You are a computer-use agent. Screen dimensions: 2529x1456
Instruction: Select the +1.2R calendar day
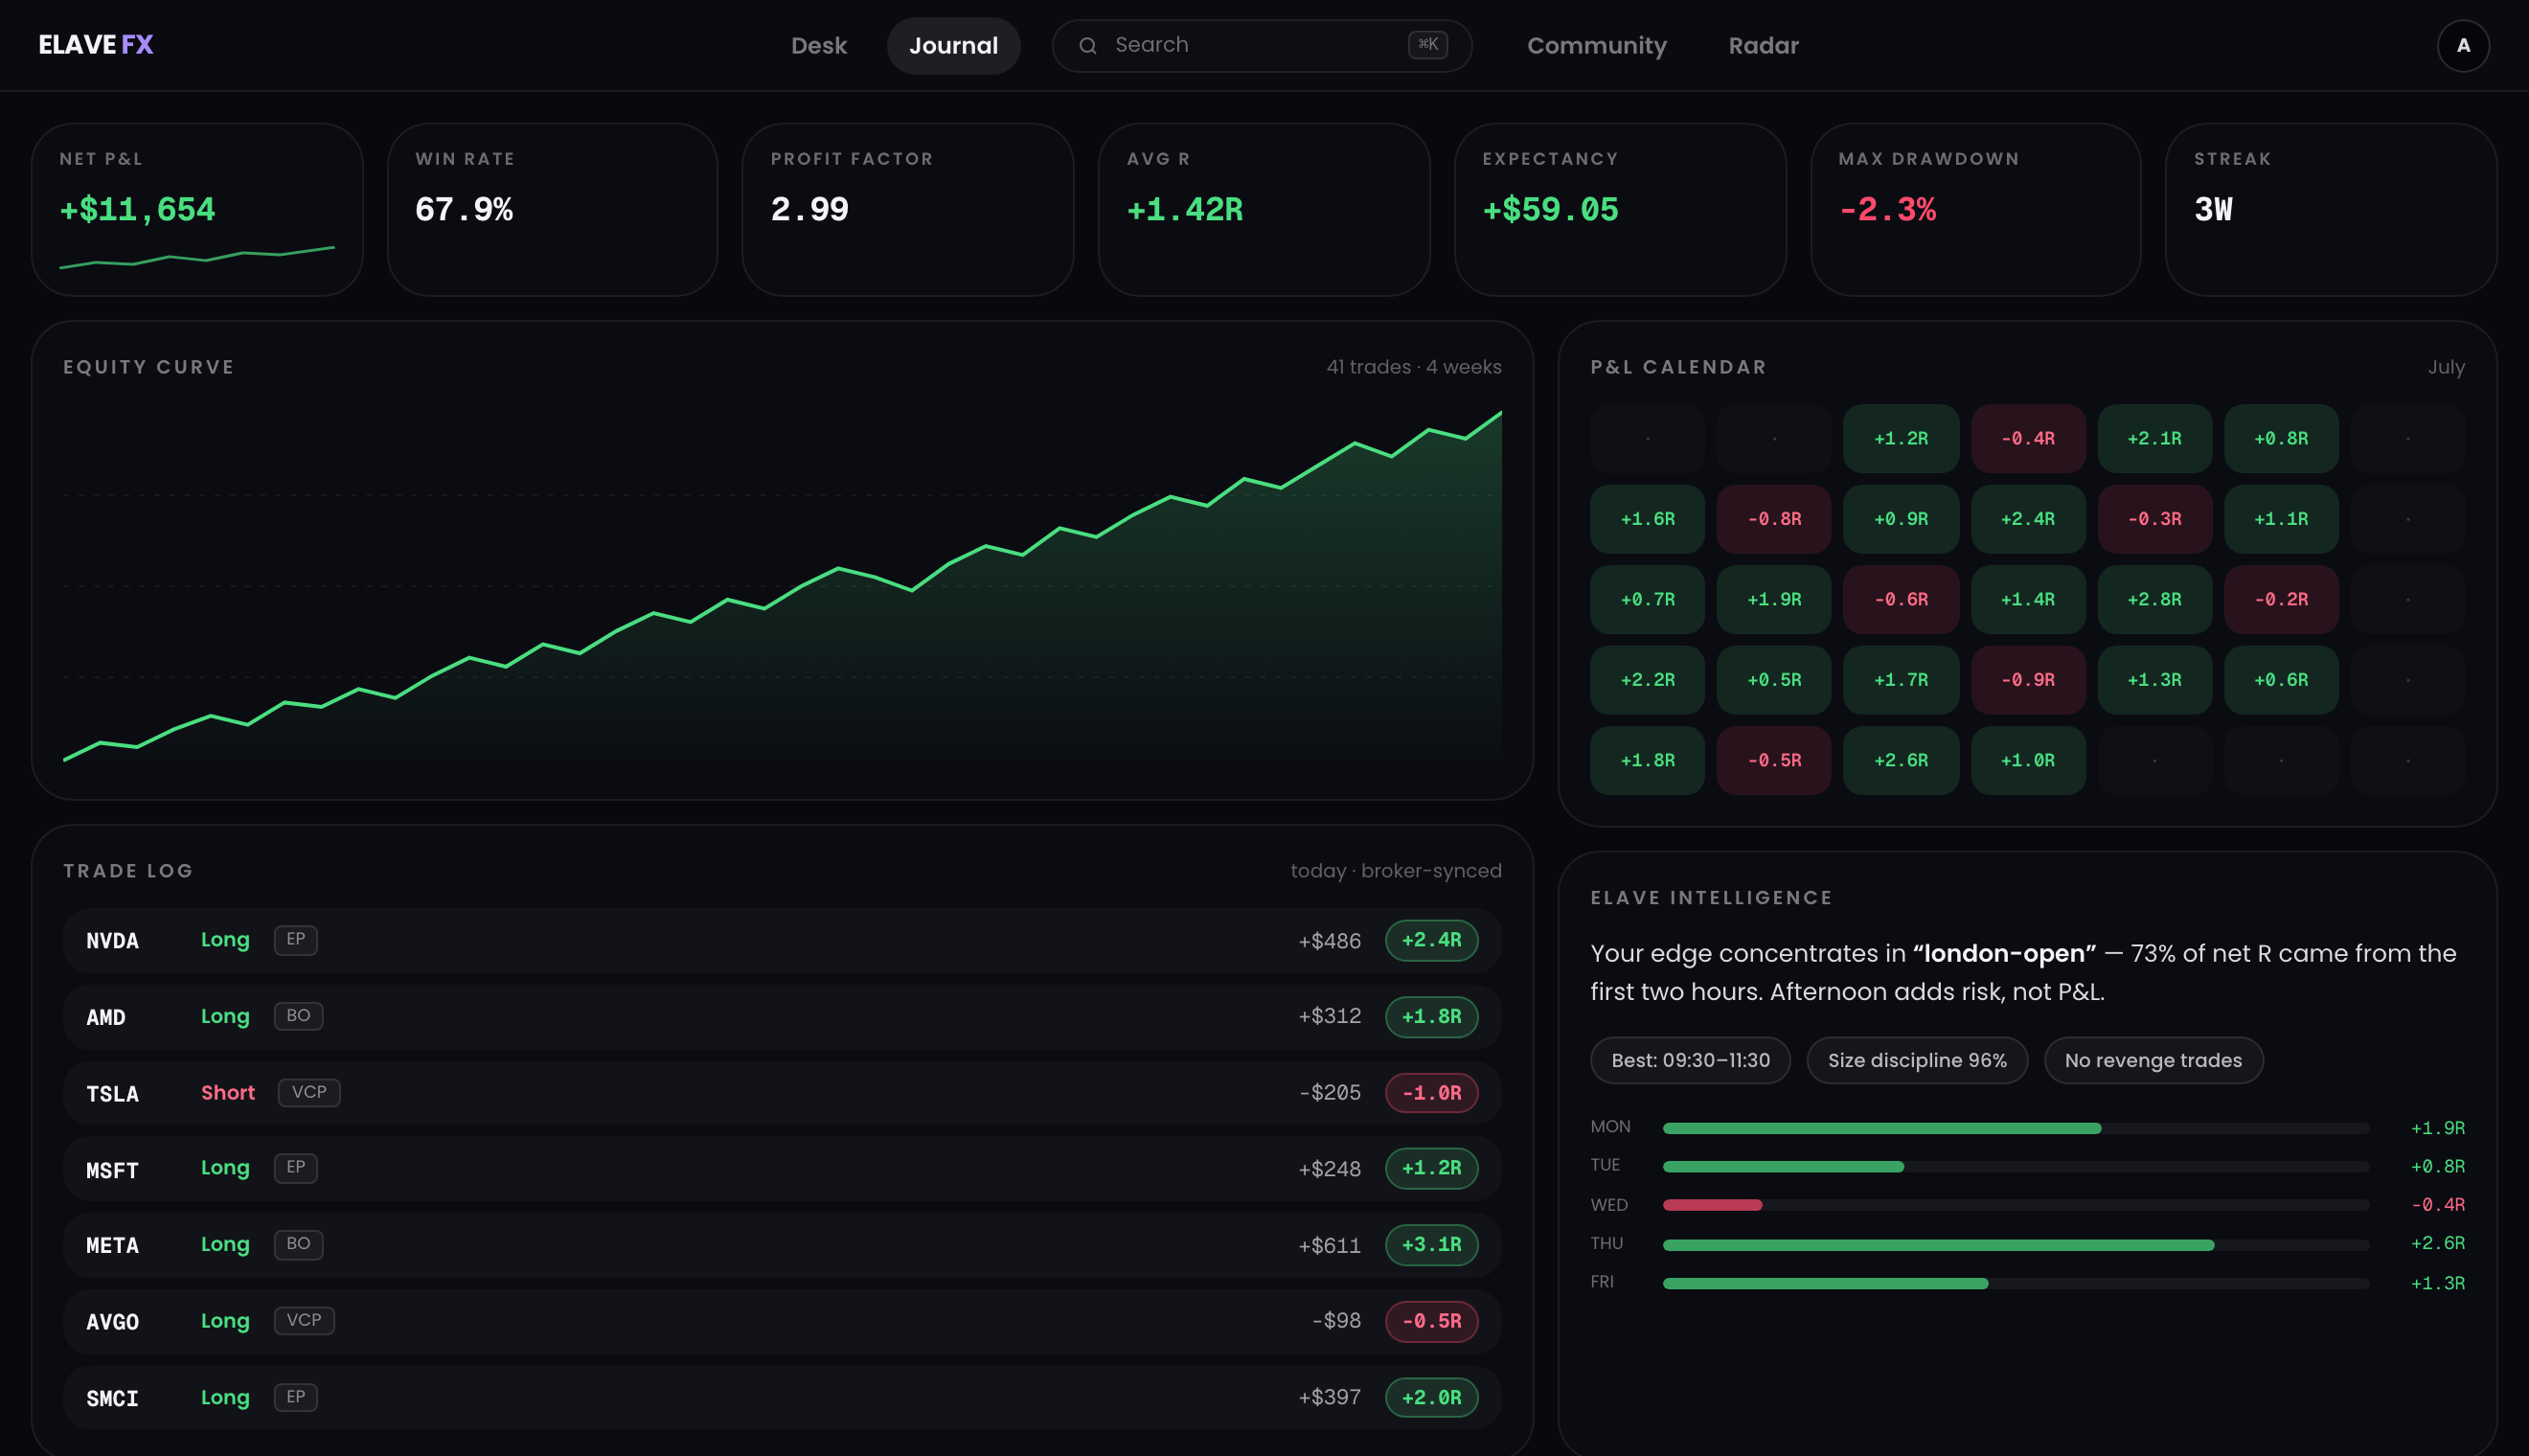(x=1900, y=438)
